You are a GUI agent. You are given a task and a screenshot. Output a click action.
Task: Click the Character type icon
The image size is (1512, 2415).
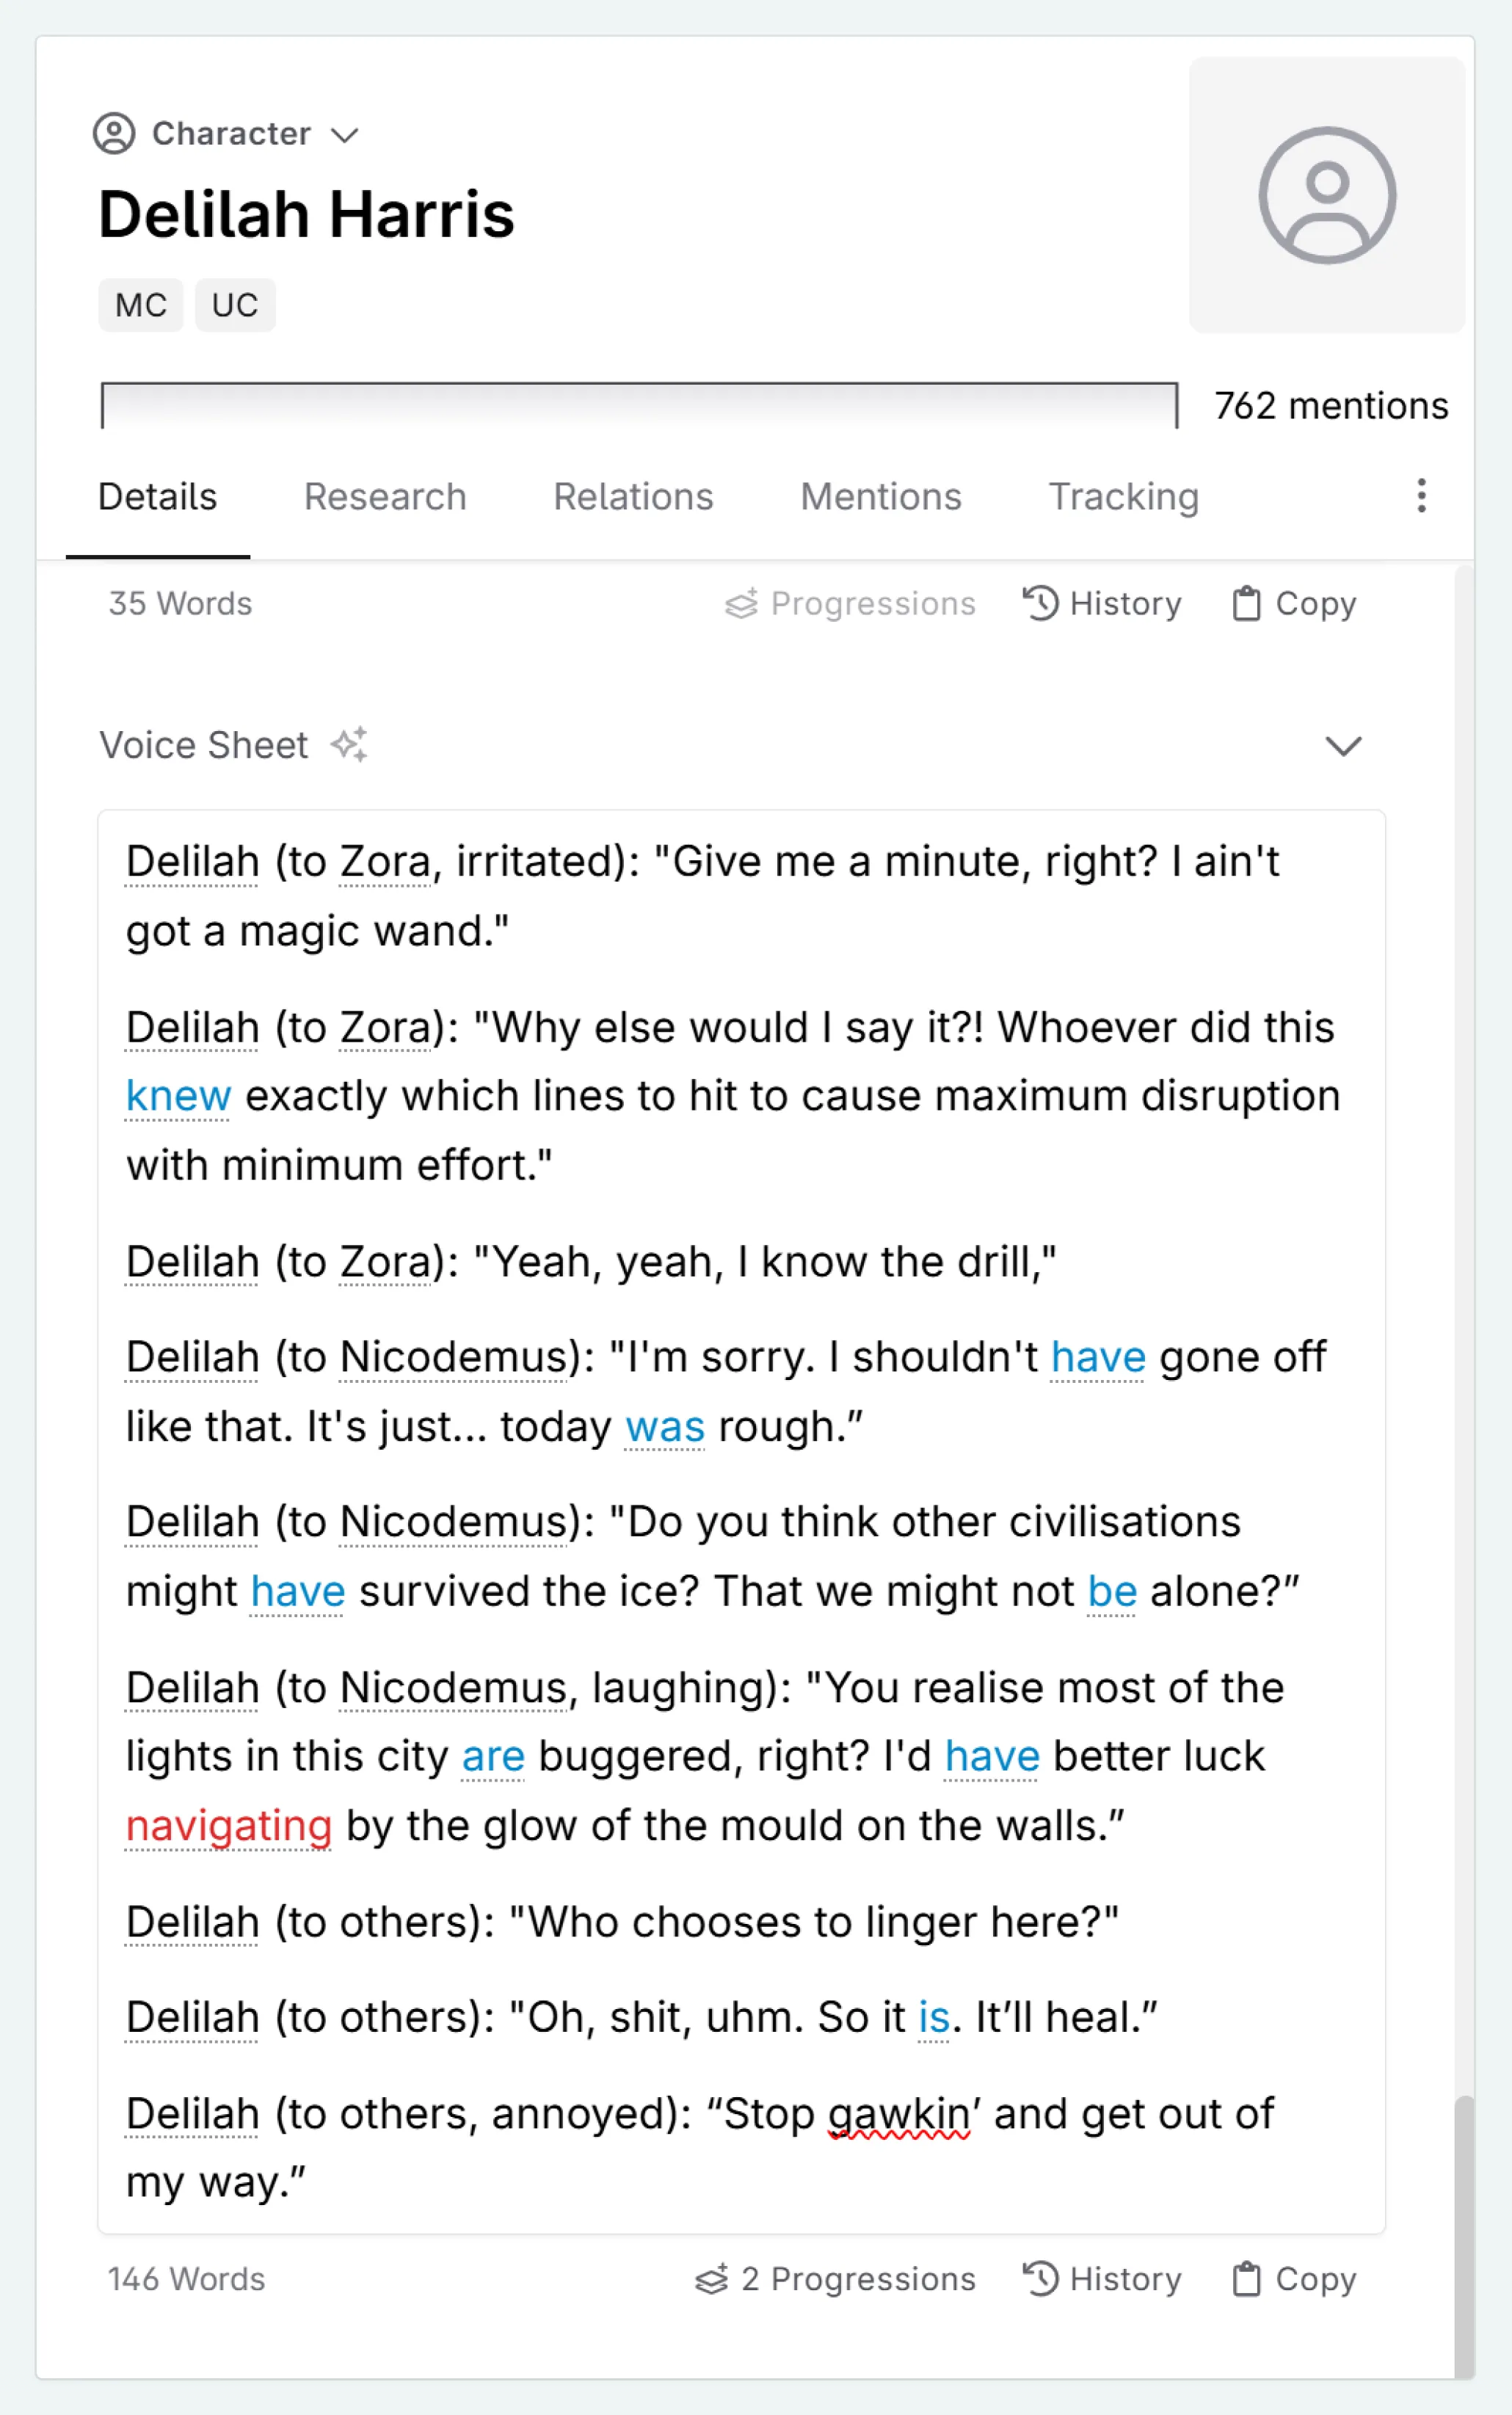click(114, 133)
